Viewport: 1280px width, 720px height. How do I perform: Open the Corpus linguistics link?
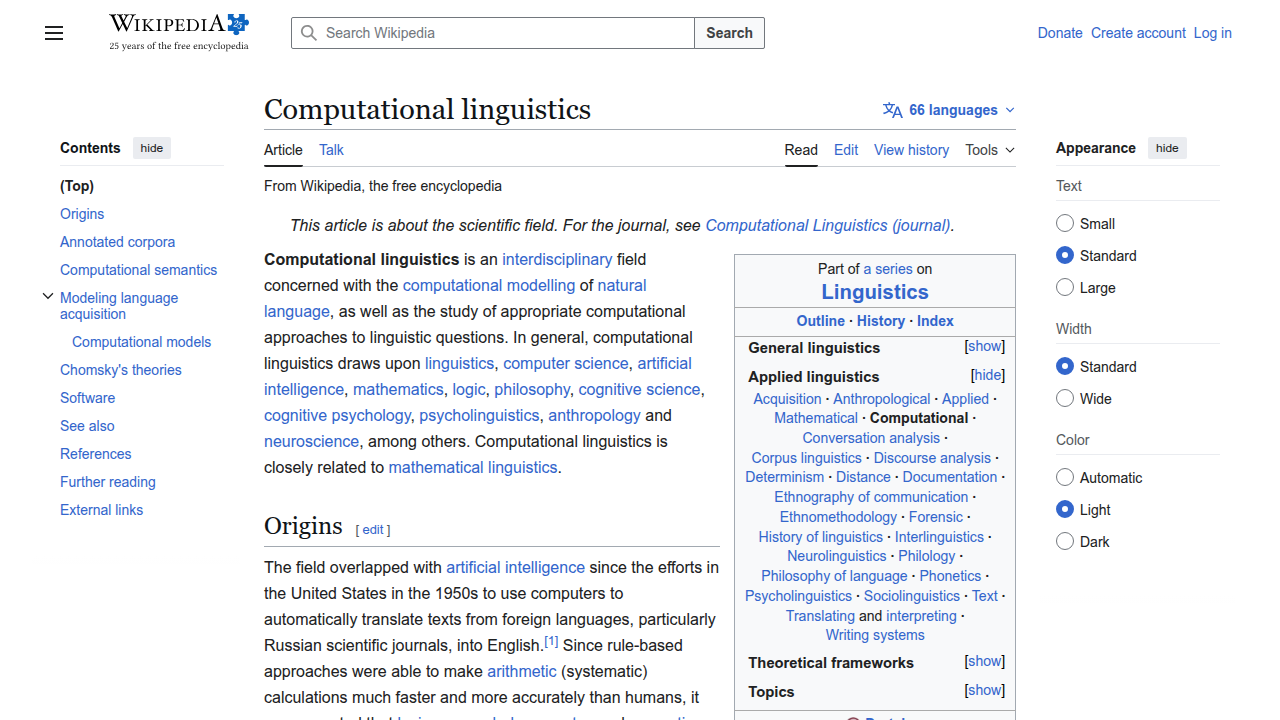[x=806, y=458]
